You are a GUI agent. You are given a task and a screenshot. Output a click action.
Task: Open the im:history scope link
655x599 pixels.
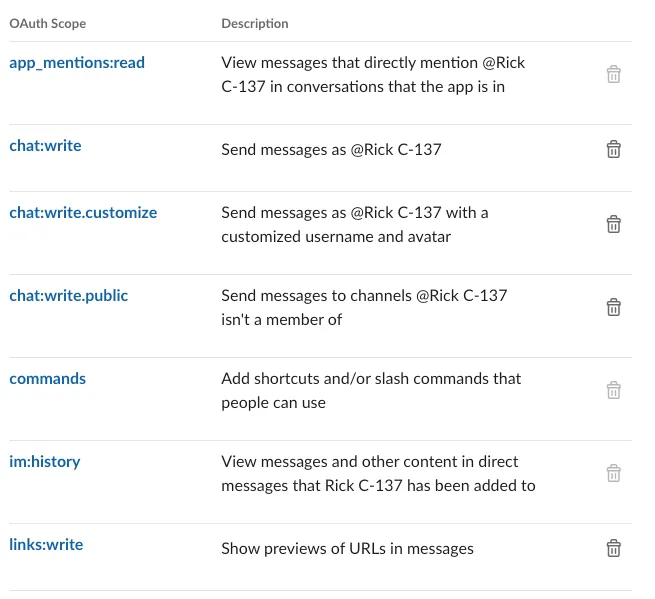tap(45, 462)
